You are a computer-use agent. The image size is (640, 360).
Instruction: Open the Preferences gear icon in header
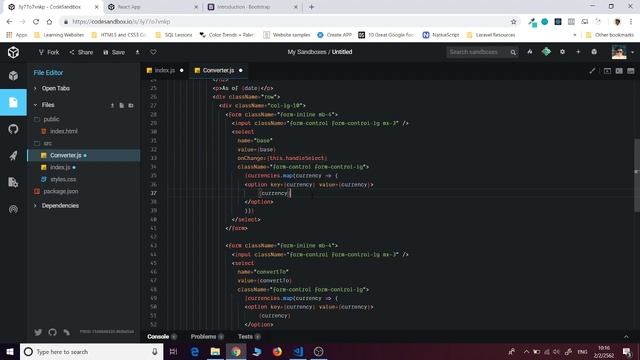(x=562, y=52)
